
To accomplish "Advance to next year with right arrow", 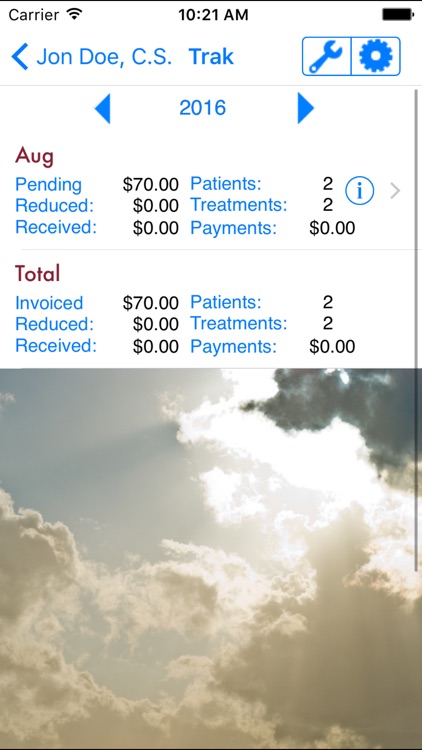I will [x=306, y=108].
